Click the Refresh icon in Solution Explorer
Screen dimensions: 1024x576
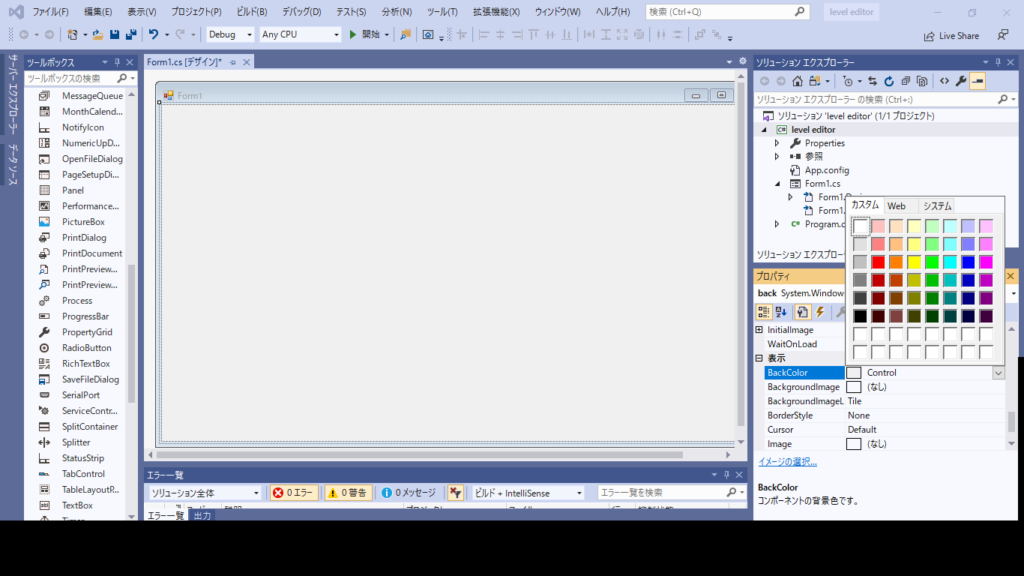(x=888, y=81)
